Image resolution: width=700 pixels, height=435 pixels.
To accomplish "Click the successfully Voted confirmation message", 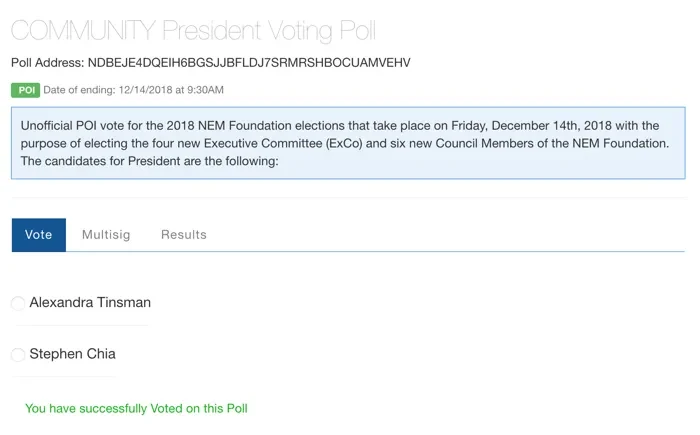I will 136,409.
